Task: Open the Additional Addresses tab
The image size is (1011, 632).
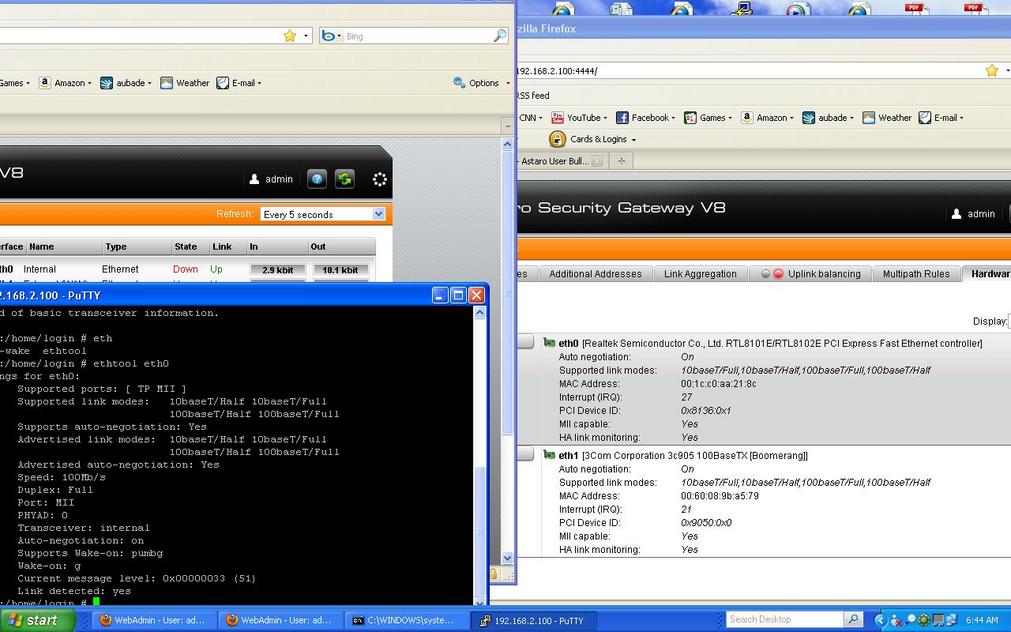Action: pos(595,274)
